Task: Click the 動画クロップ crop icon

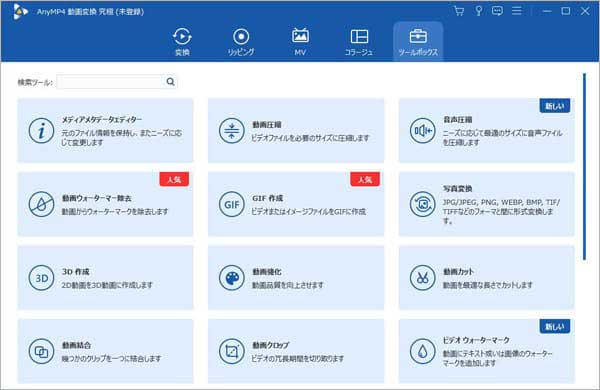Action: tap(232, 351)
